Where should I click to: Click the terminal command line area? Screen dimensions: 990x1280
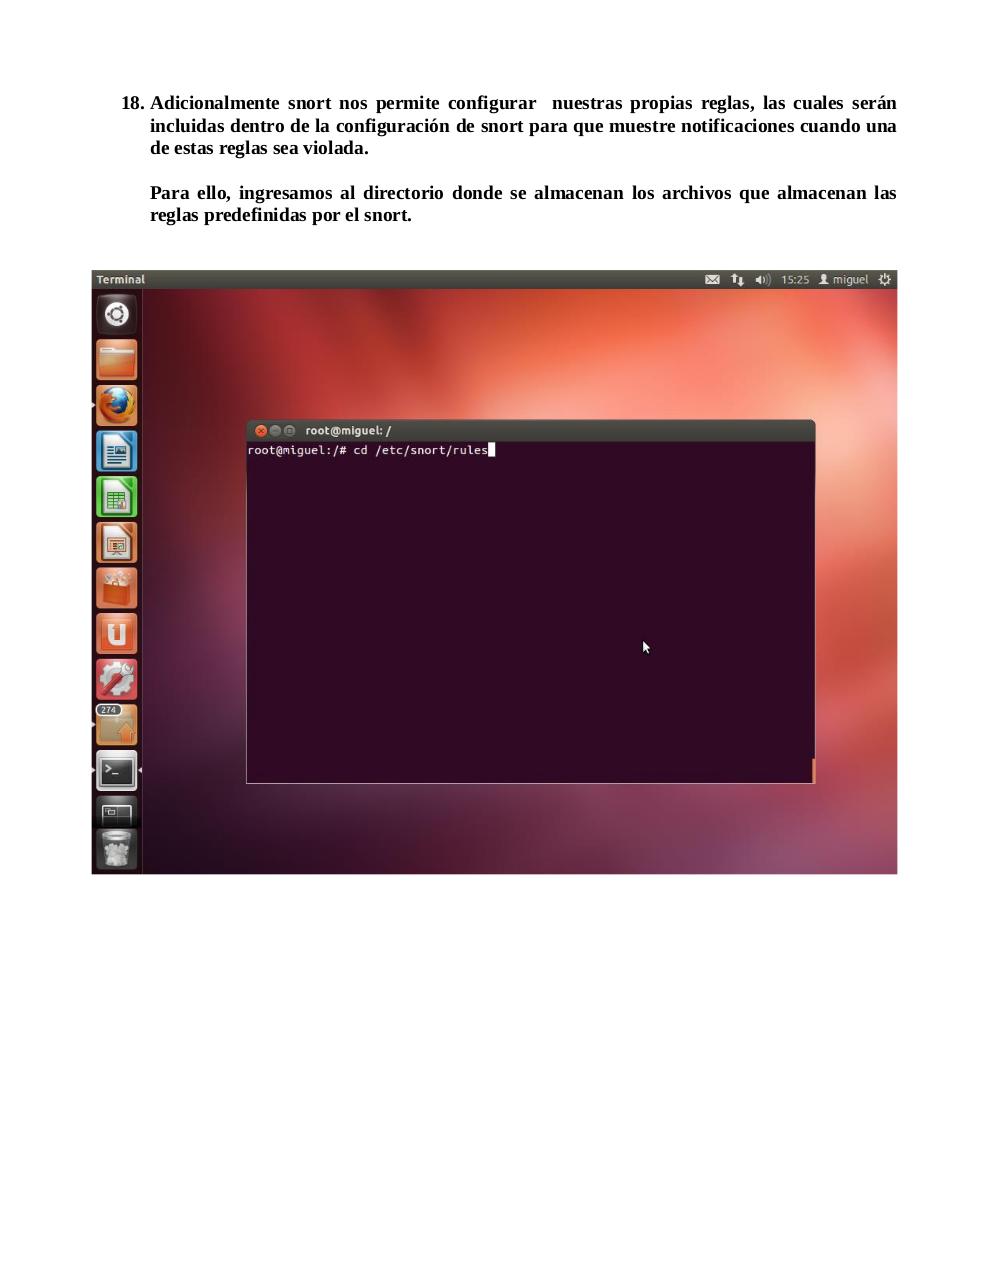click(x=530, y=600)
